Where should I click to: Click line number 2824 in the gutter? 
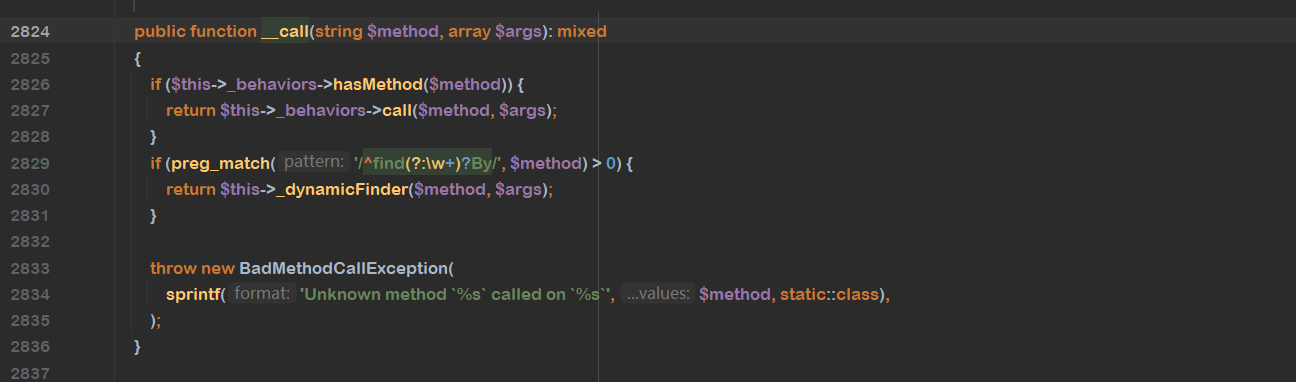tap(30, 32)
